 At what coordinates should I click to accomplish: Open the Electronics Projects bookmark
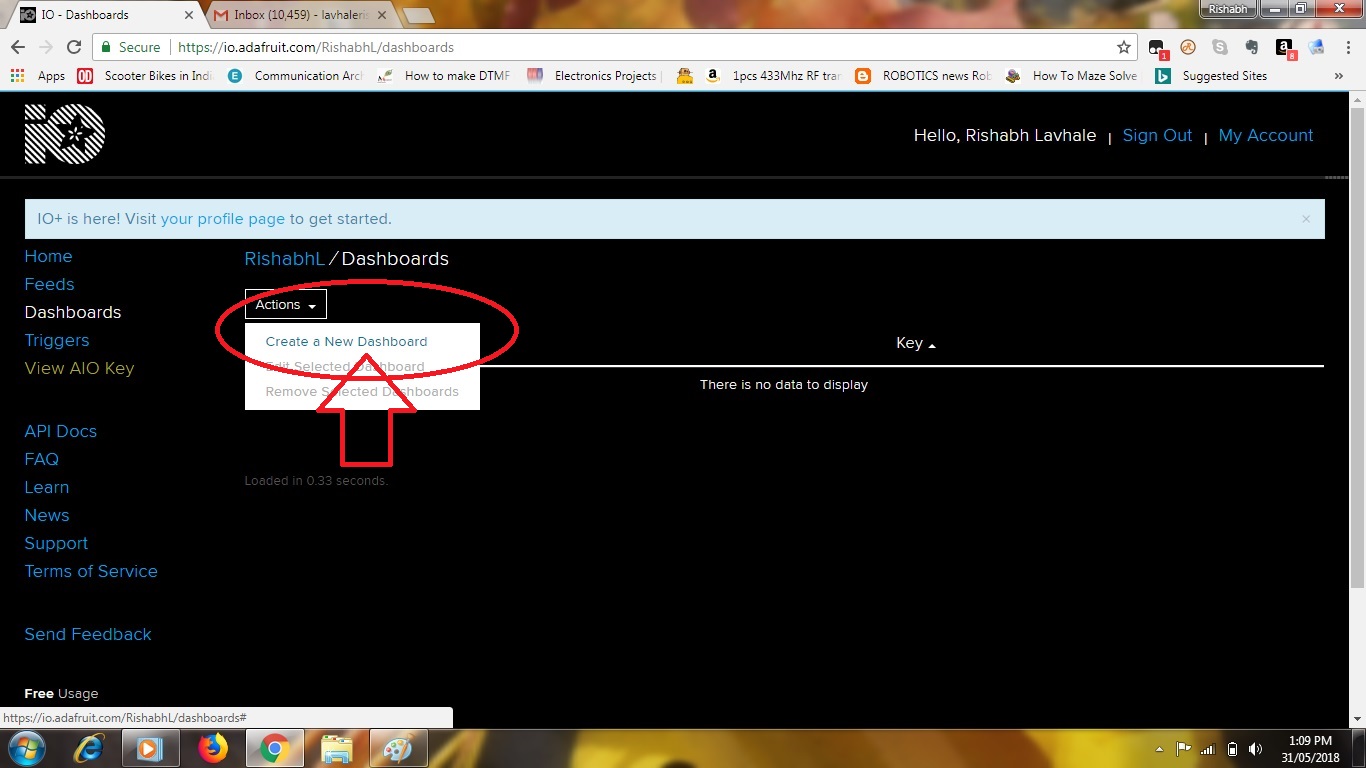(x=592, y=76)
